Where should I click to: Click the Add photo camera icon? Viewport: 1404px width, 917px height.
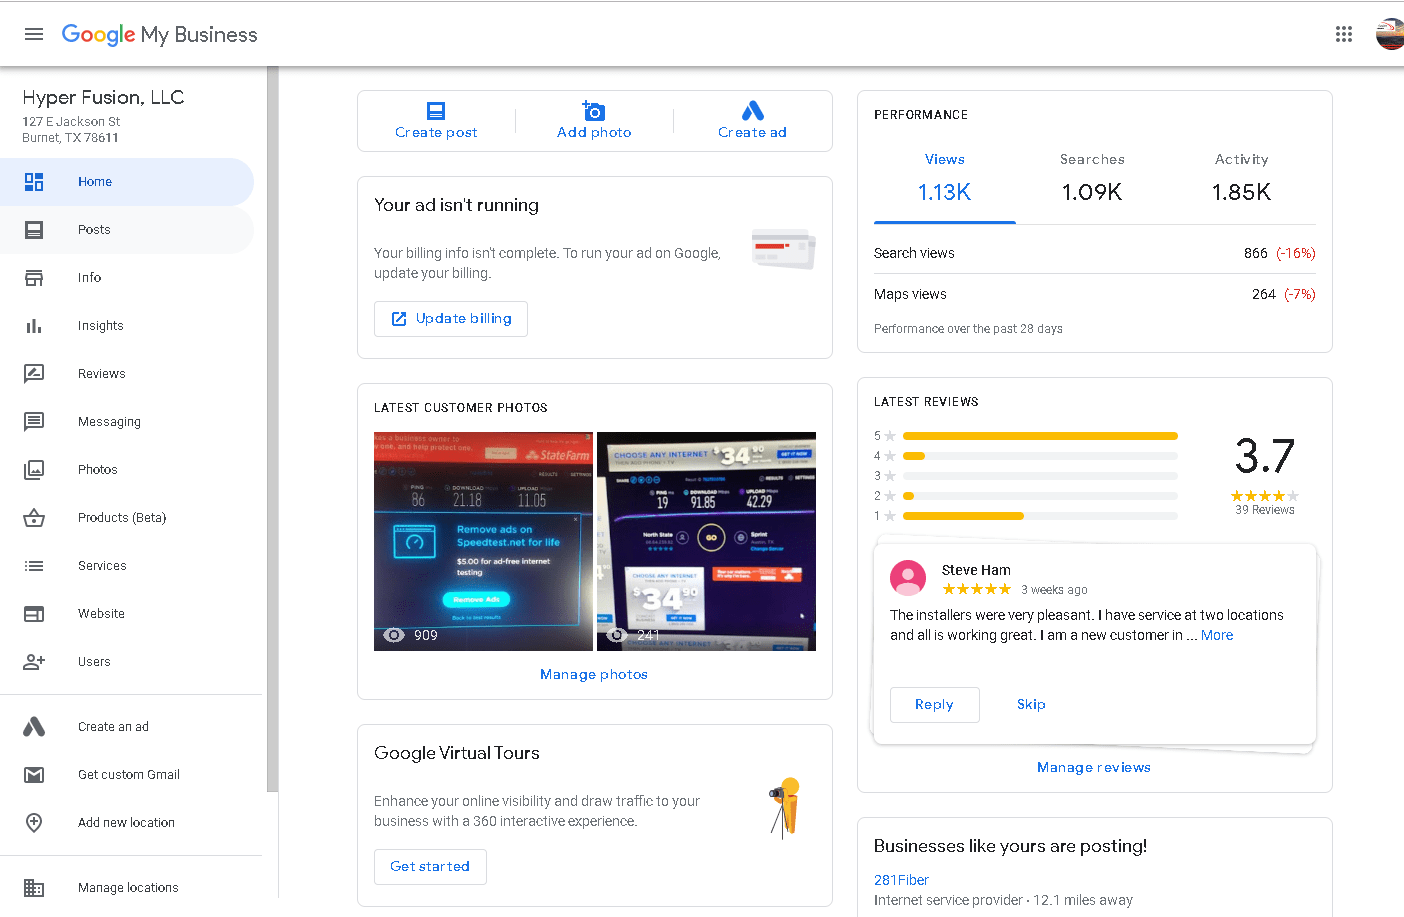click(x=594, y=111)
